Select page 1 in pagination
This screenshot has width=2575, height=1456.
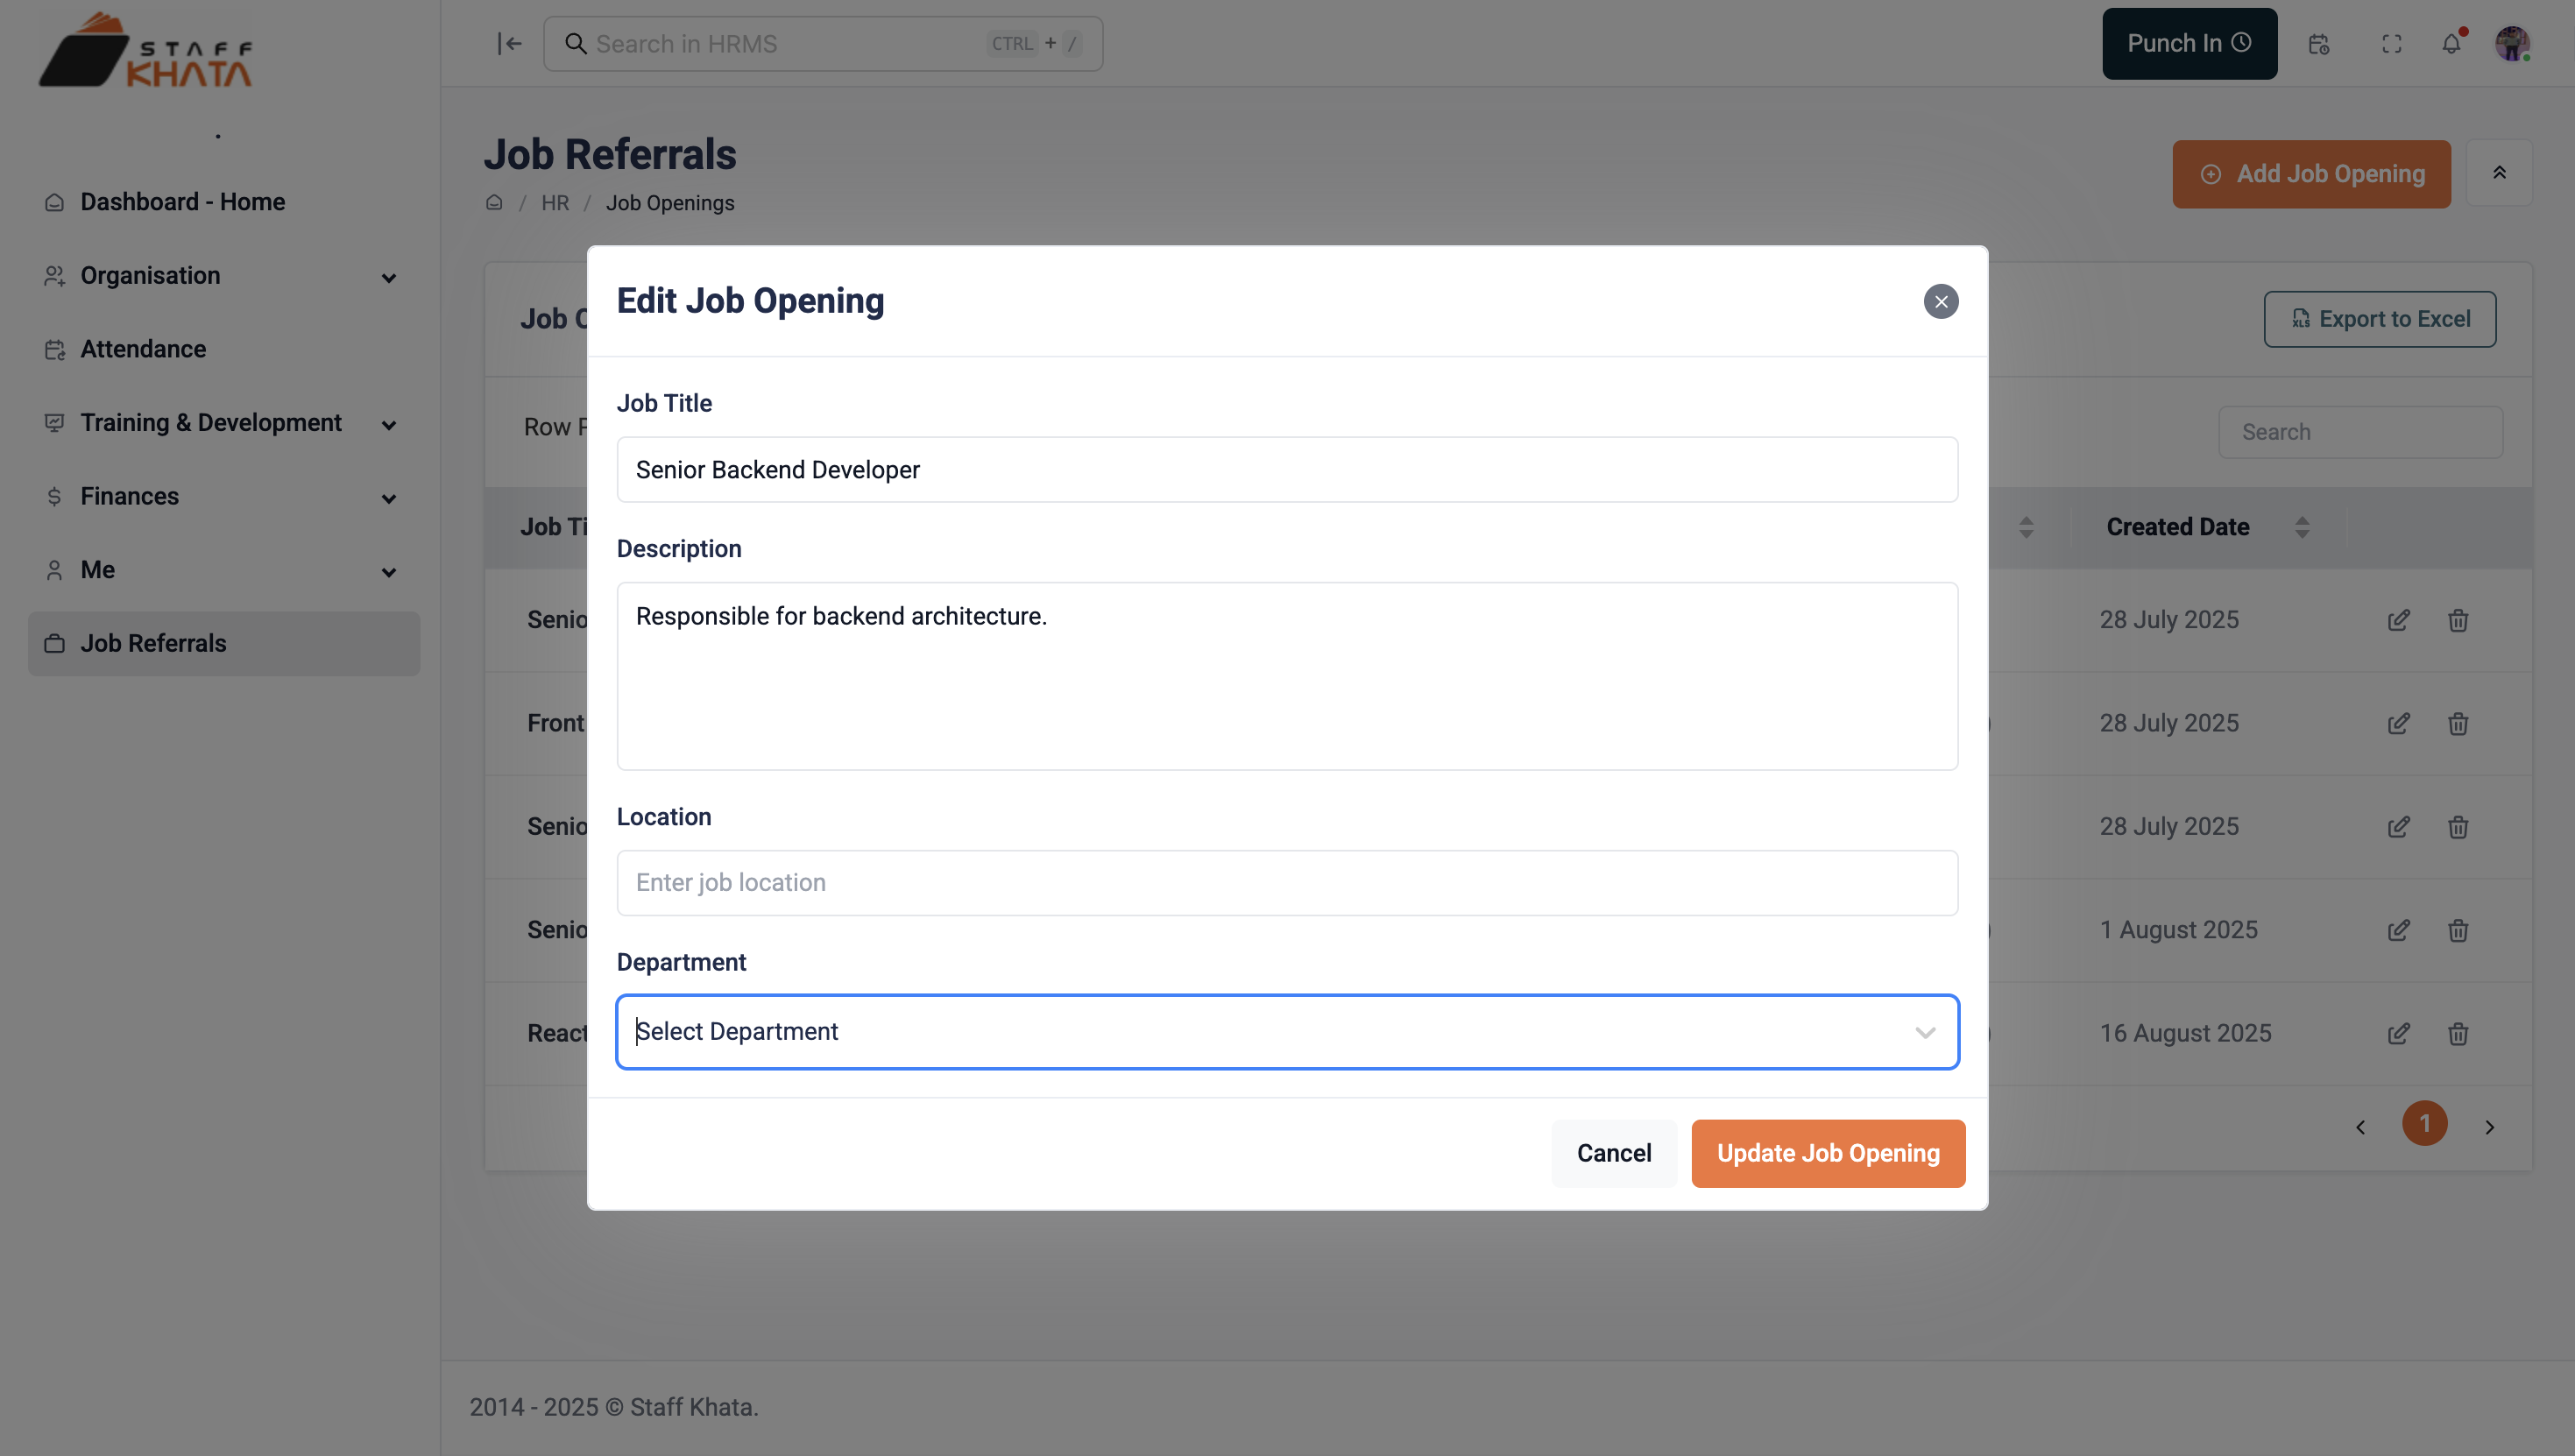2425,1124
